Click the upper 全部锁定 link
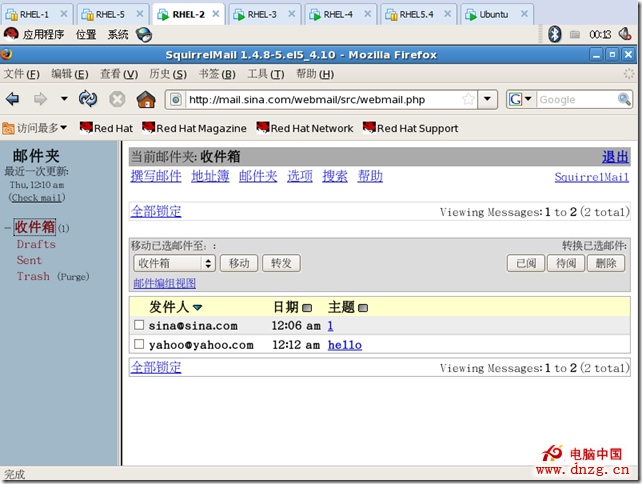Screen dimensions: 642x484 coord(156,212)
